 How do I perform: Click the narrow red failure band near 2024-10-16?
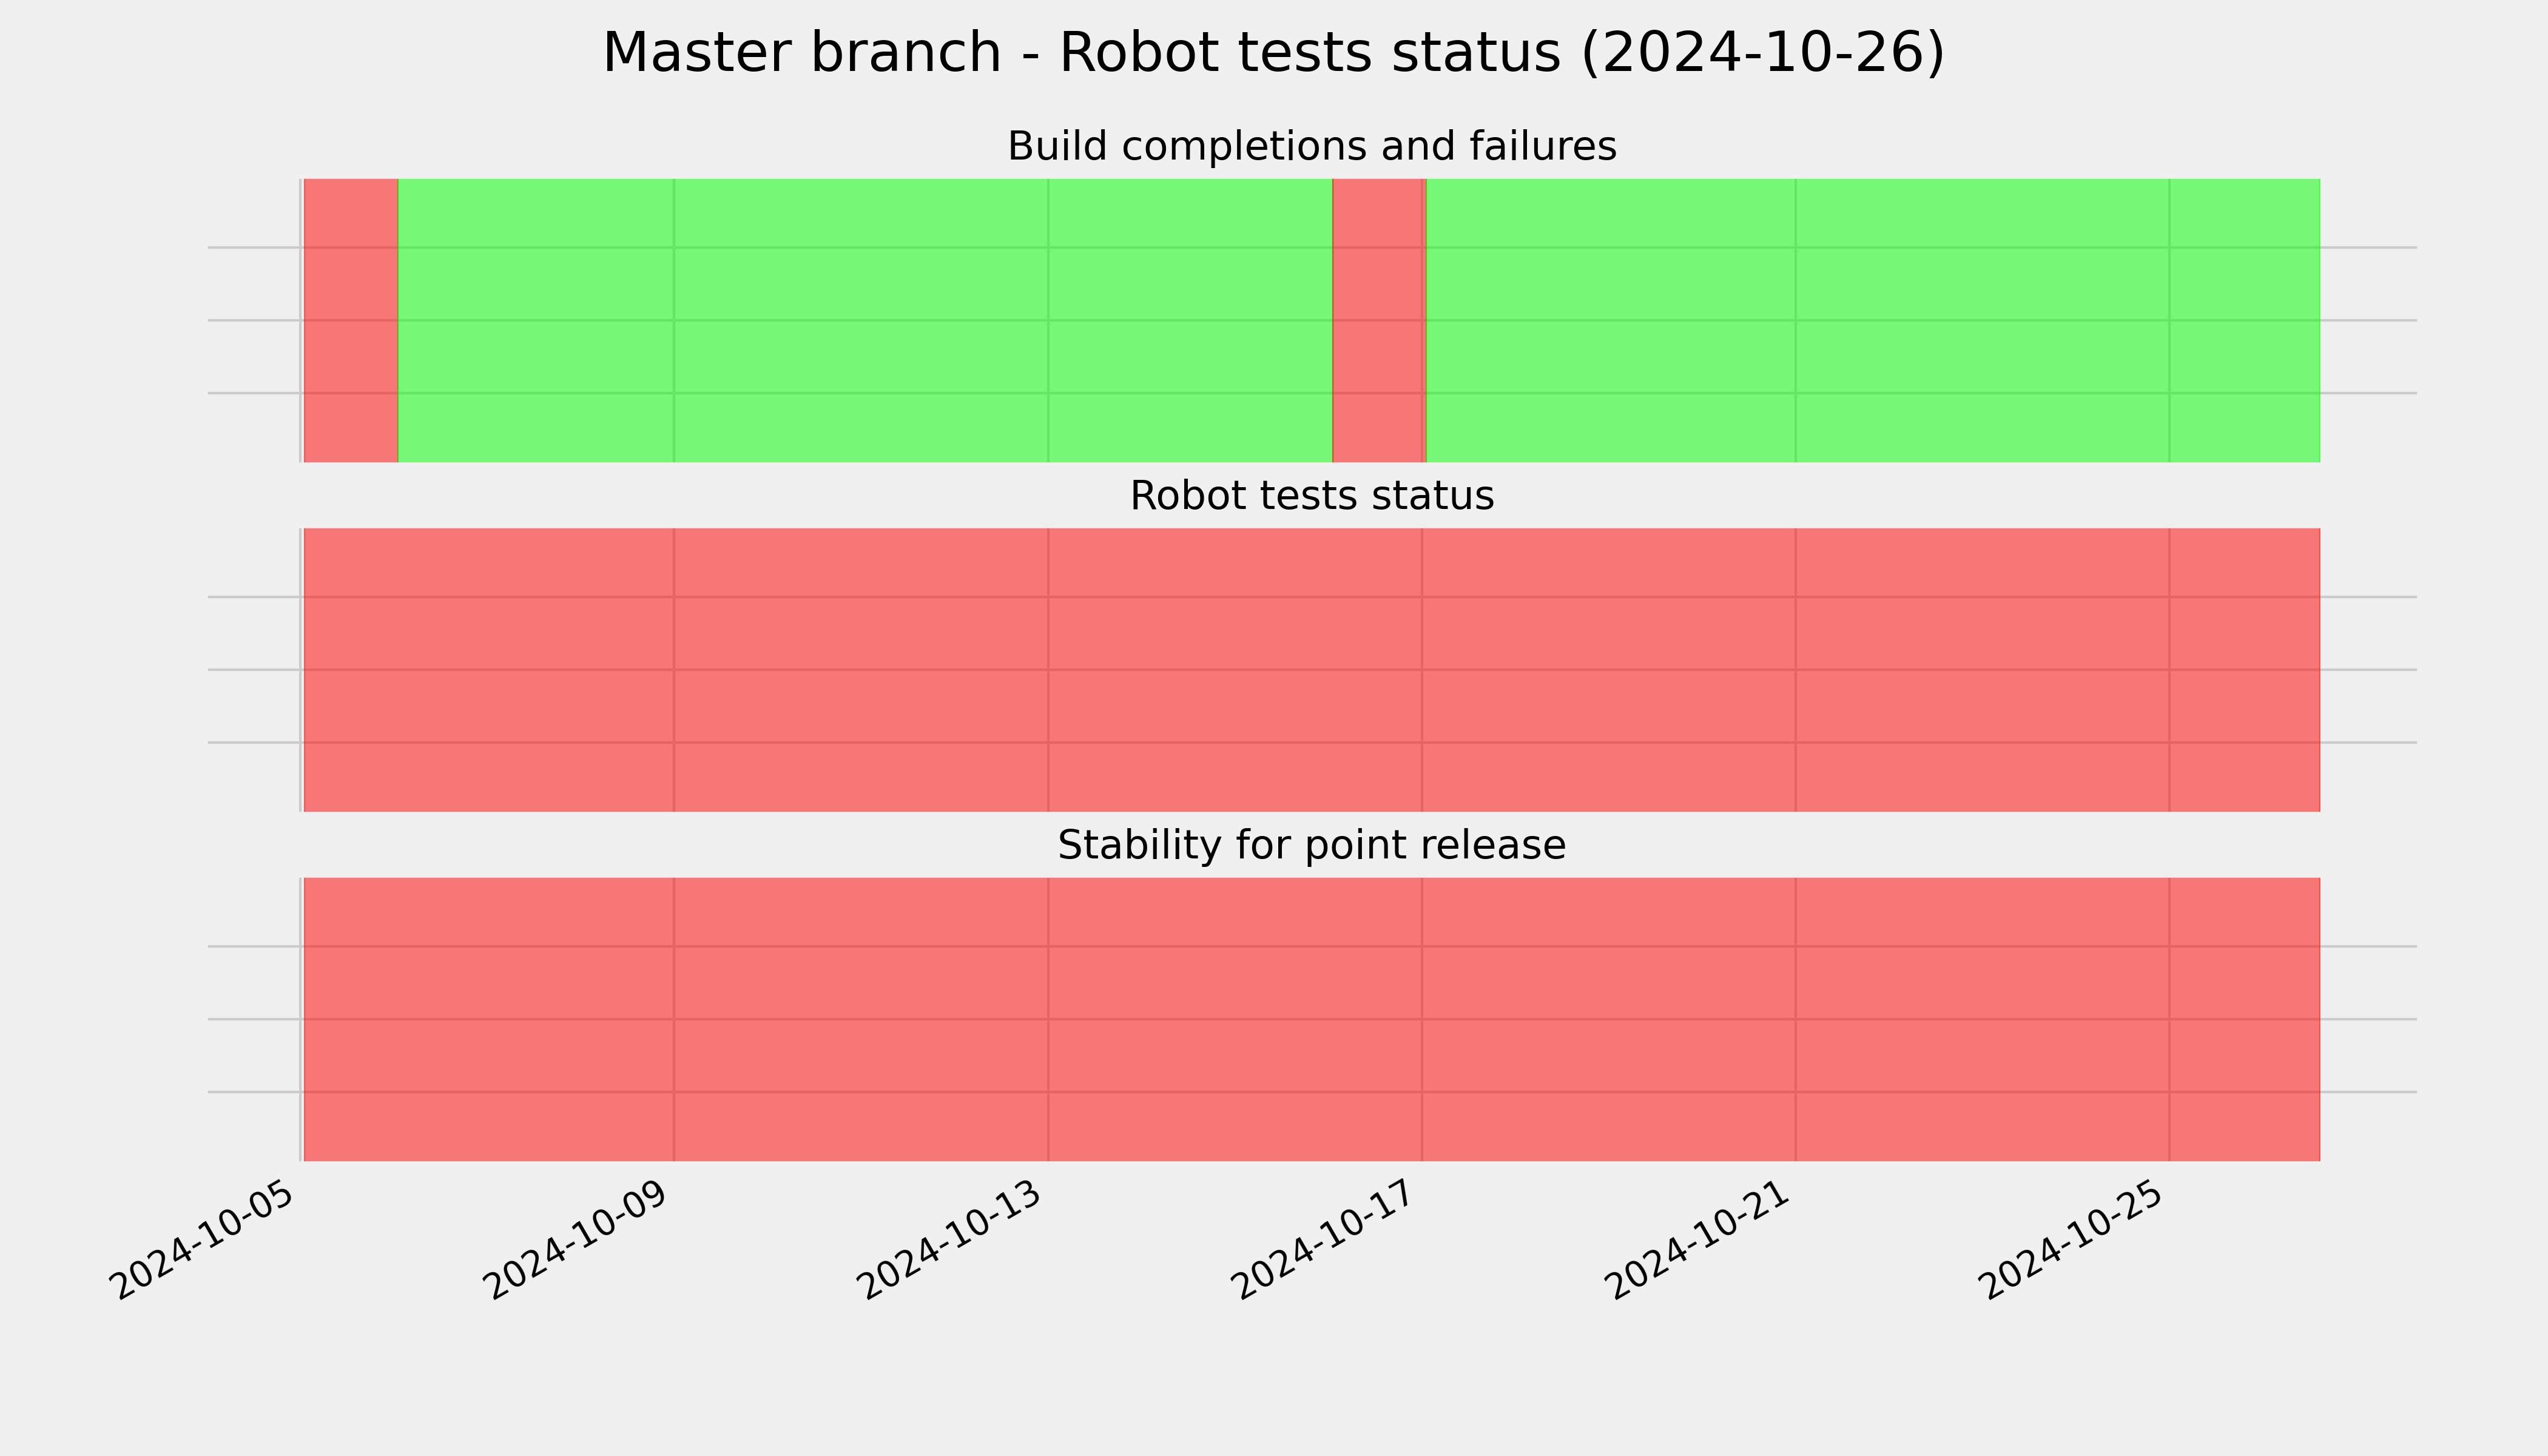(1378, 320)
